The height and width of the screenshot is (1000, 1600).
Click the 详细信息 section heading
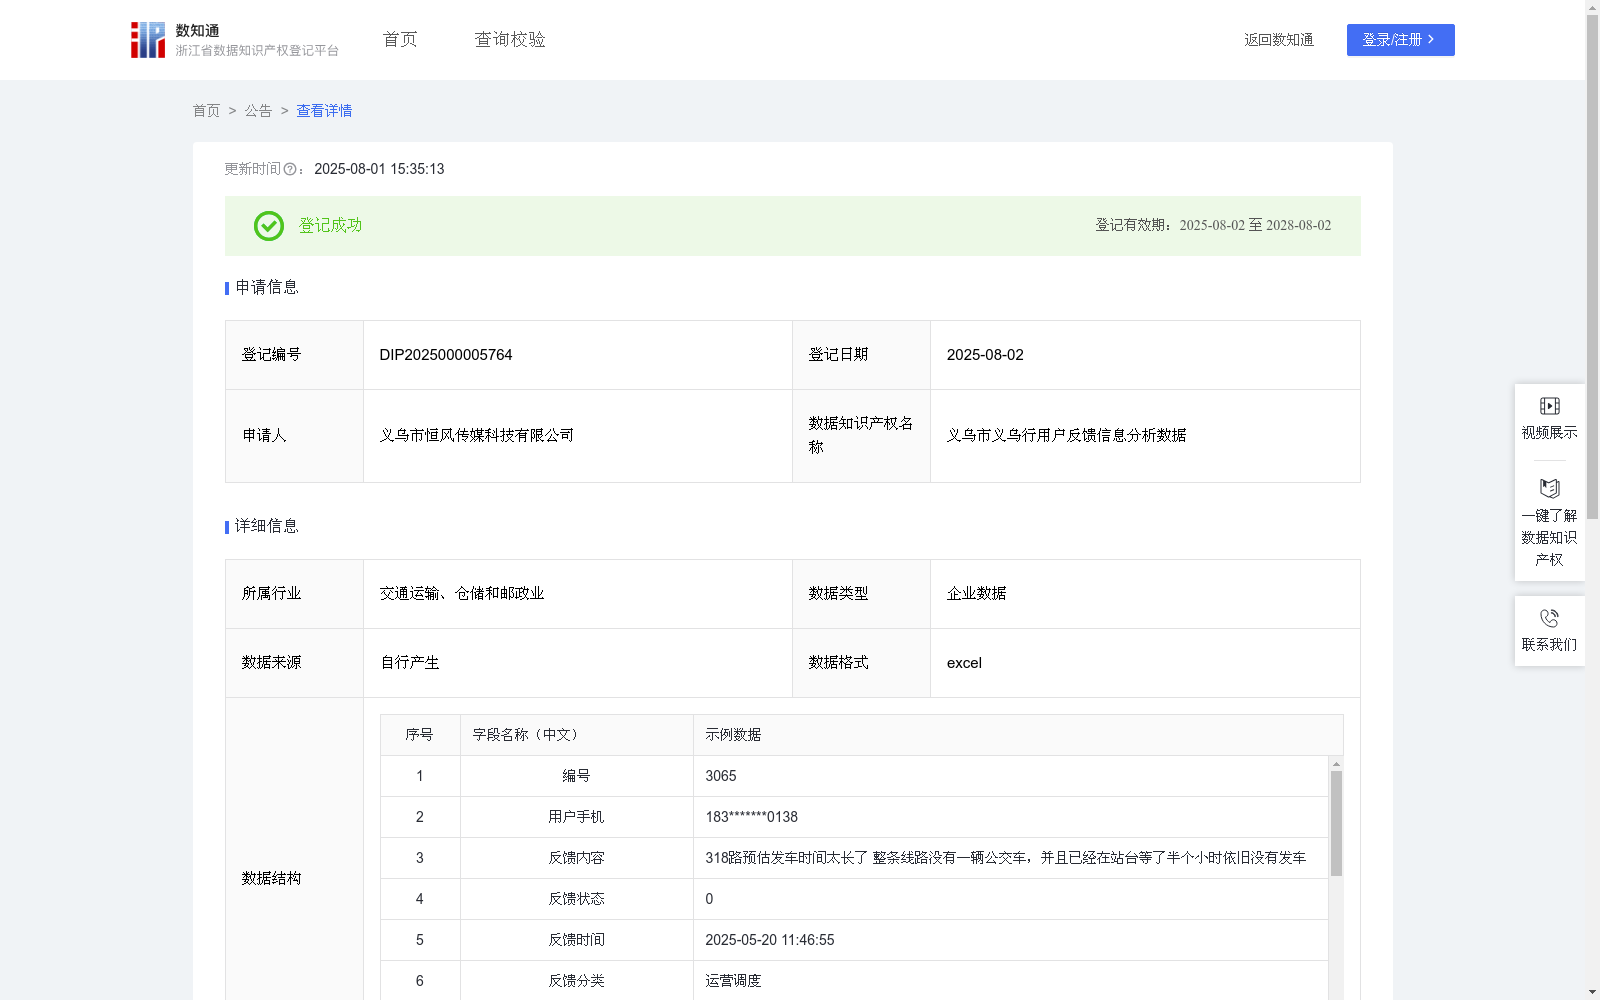click(266, 526)
